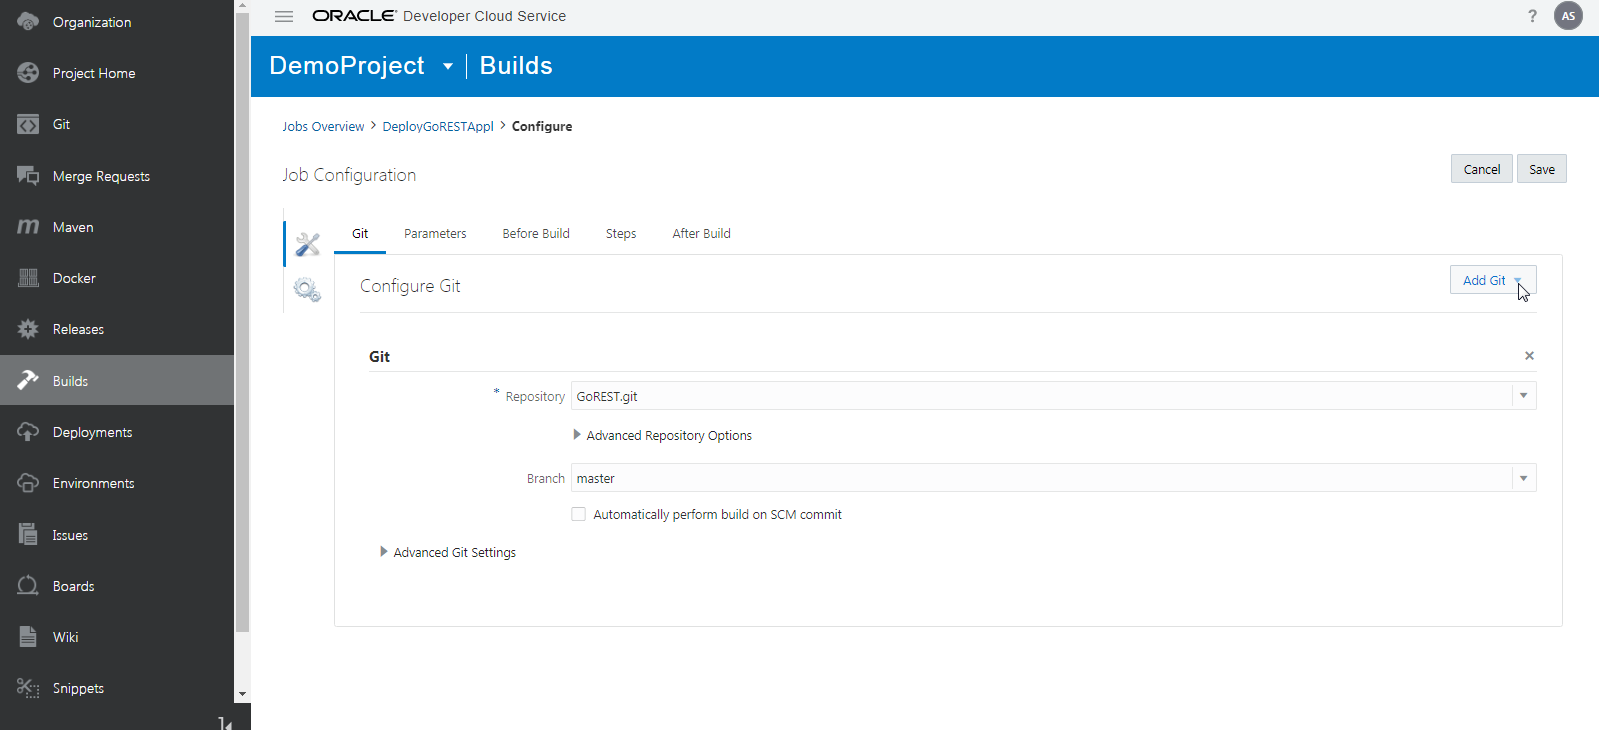Open Merge Requests icon in sidebar

28,176
